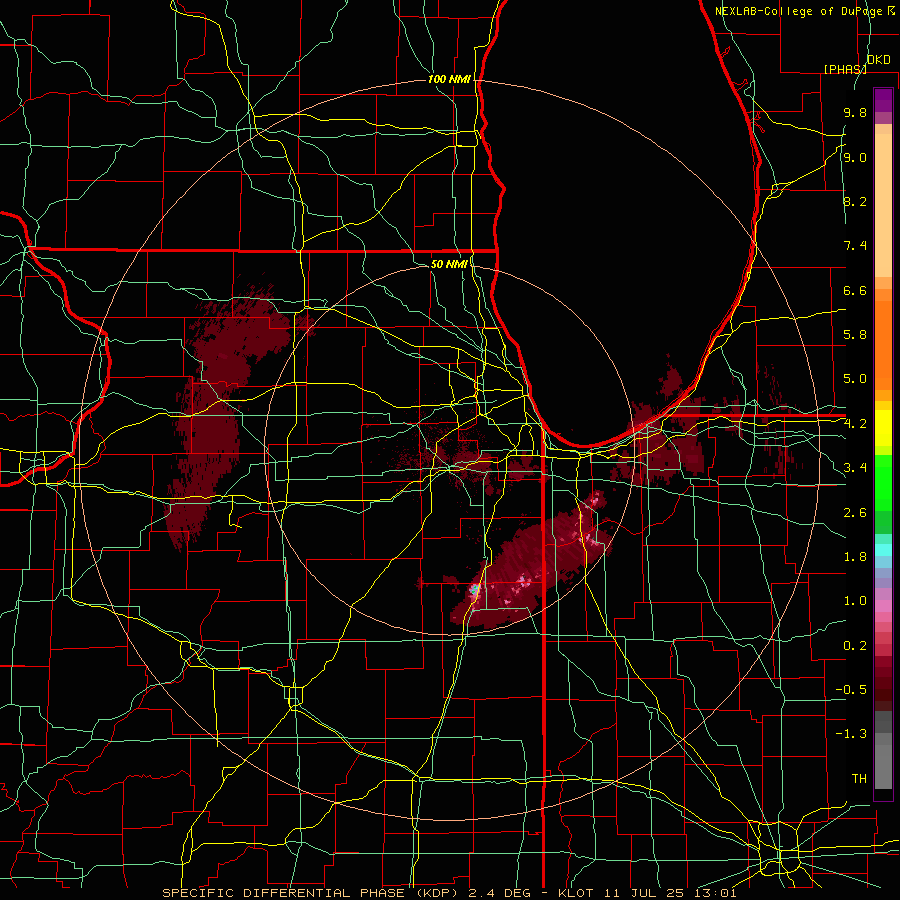900x900 pixels.
Task: Click the 3.4 color scale value
Action: pos(855,468)
